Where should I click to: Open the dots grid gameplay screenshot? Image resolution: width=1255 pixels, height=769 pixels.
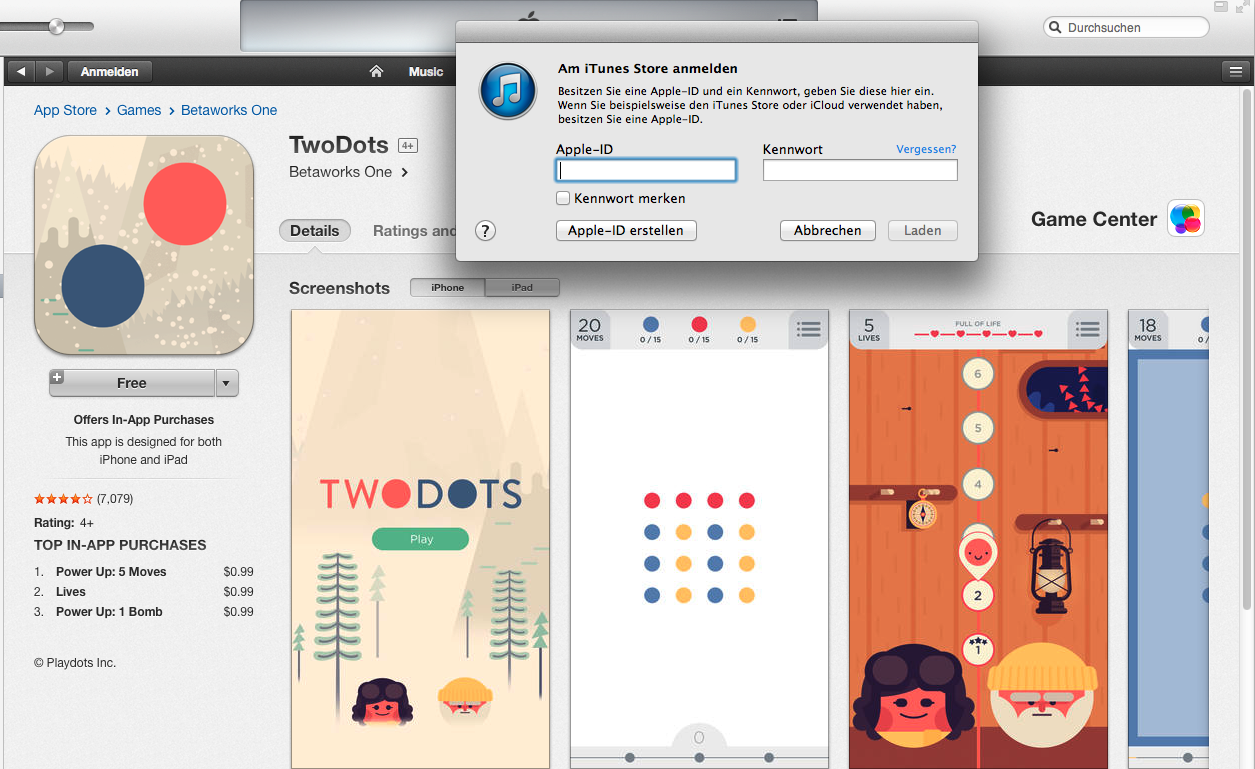[699, 539]
